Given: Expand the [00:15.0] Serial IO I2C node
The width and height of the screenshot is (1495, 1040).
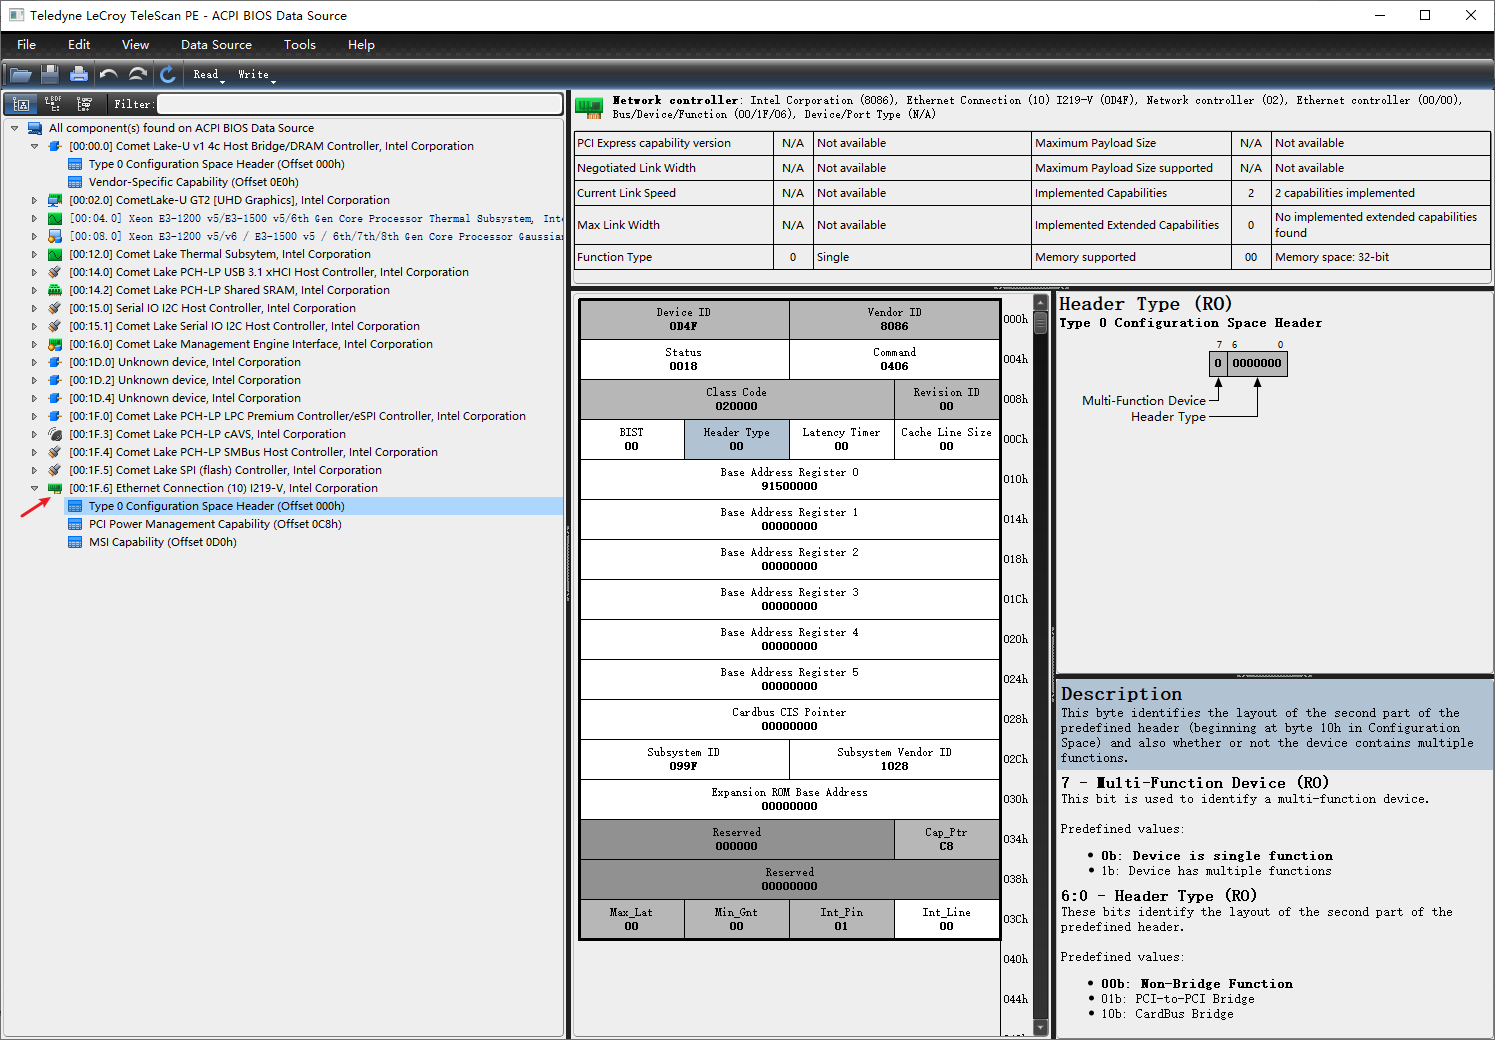Looking at the screenshot, I should 35,308.
